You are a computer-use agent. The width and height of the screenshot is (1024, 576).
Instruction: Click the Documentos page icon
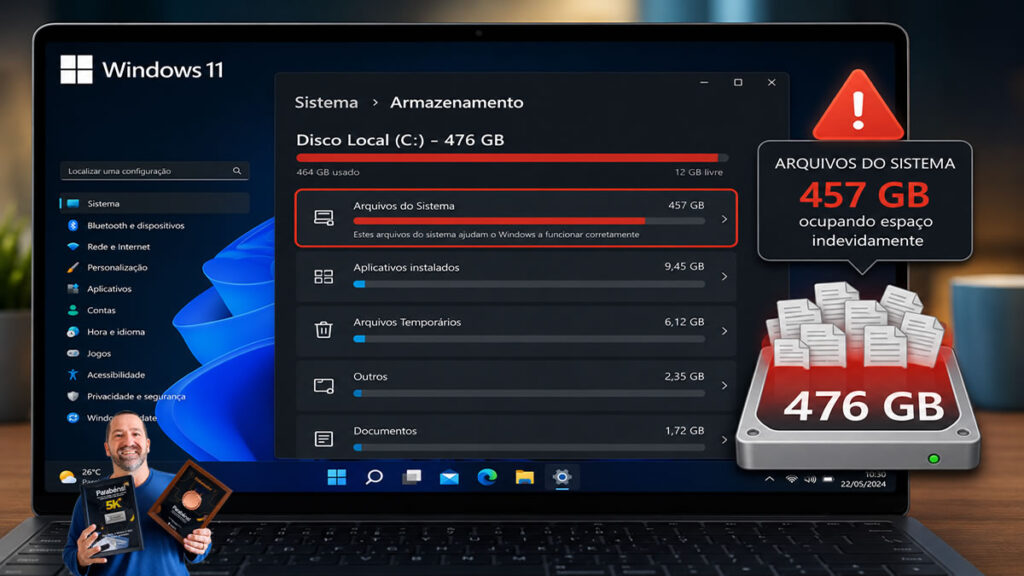[323, 439]
